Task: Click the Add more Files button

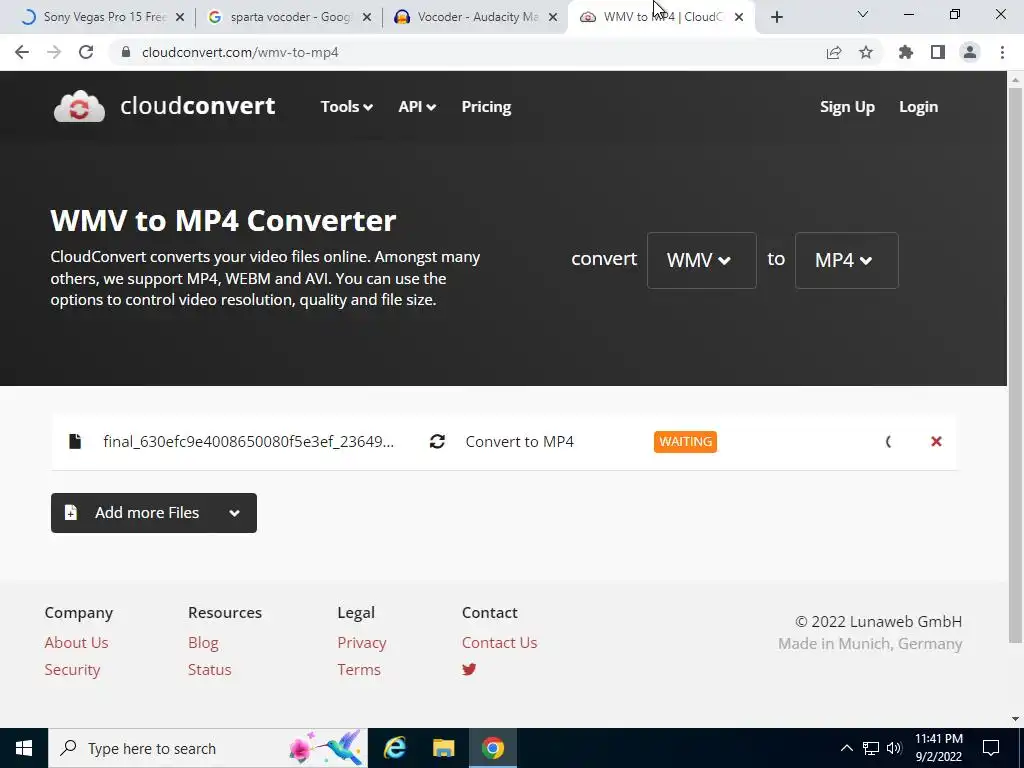Action: click(x=153, y=513)
